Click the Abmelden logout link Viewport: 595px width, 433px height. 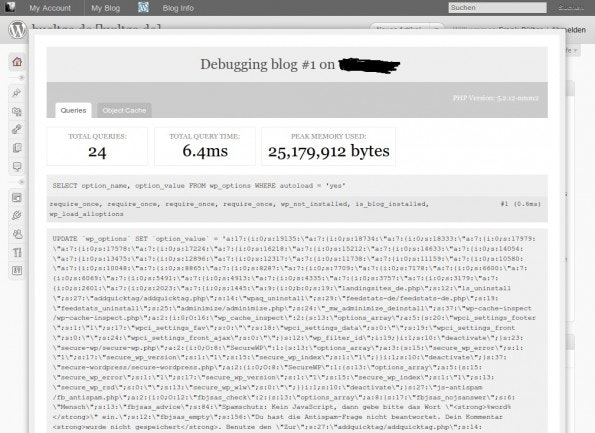tap(569, 30)
